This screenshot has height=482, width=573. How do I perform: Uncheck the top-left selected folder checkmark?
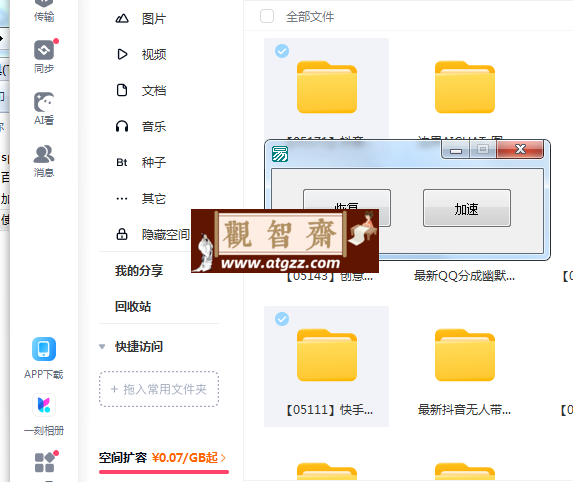[x=282, y=51]
